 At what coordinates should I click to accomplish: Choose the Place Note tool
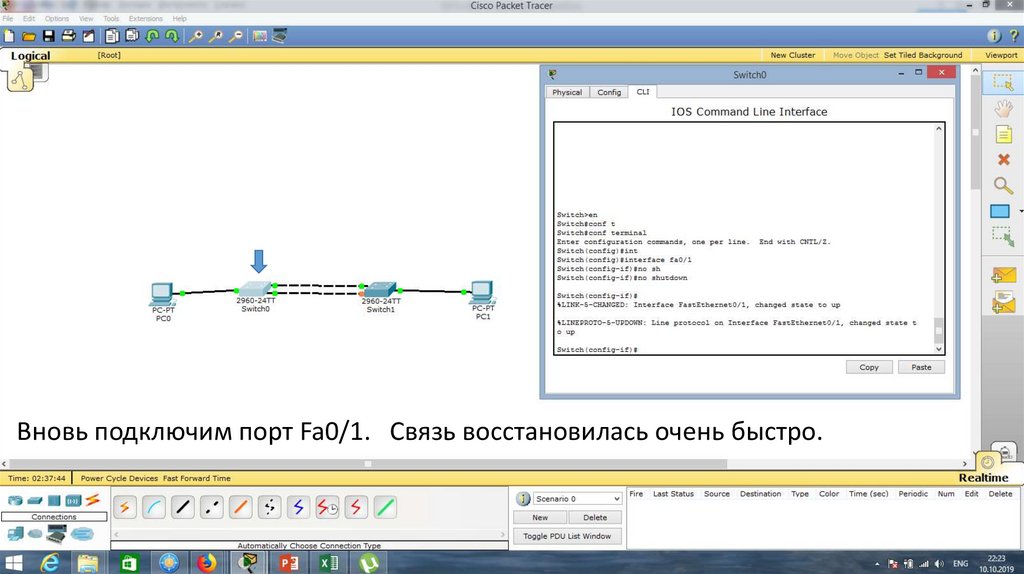click(x=1003, y=135)
